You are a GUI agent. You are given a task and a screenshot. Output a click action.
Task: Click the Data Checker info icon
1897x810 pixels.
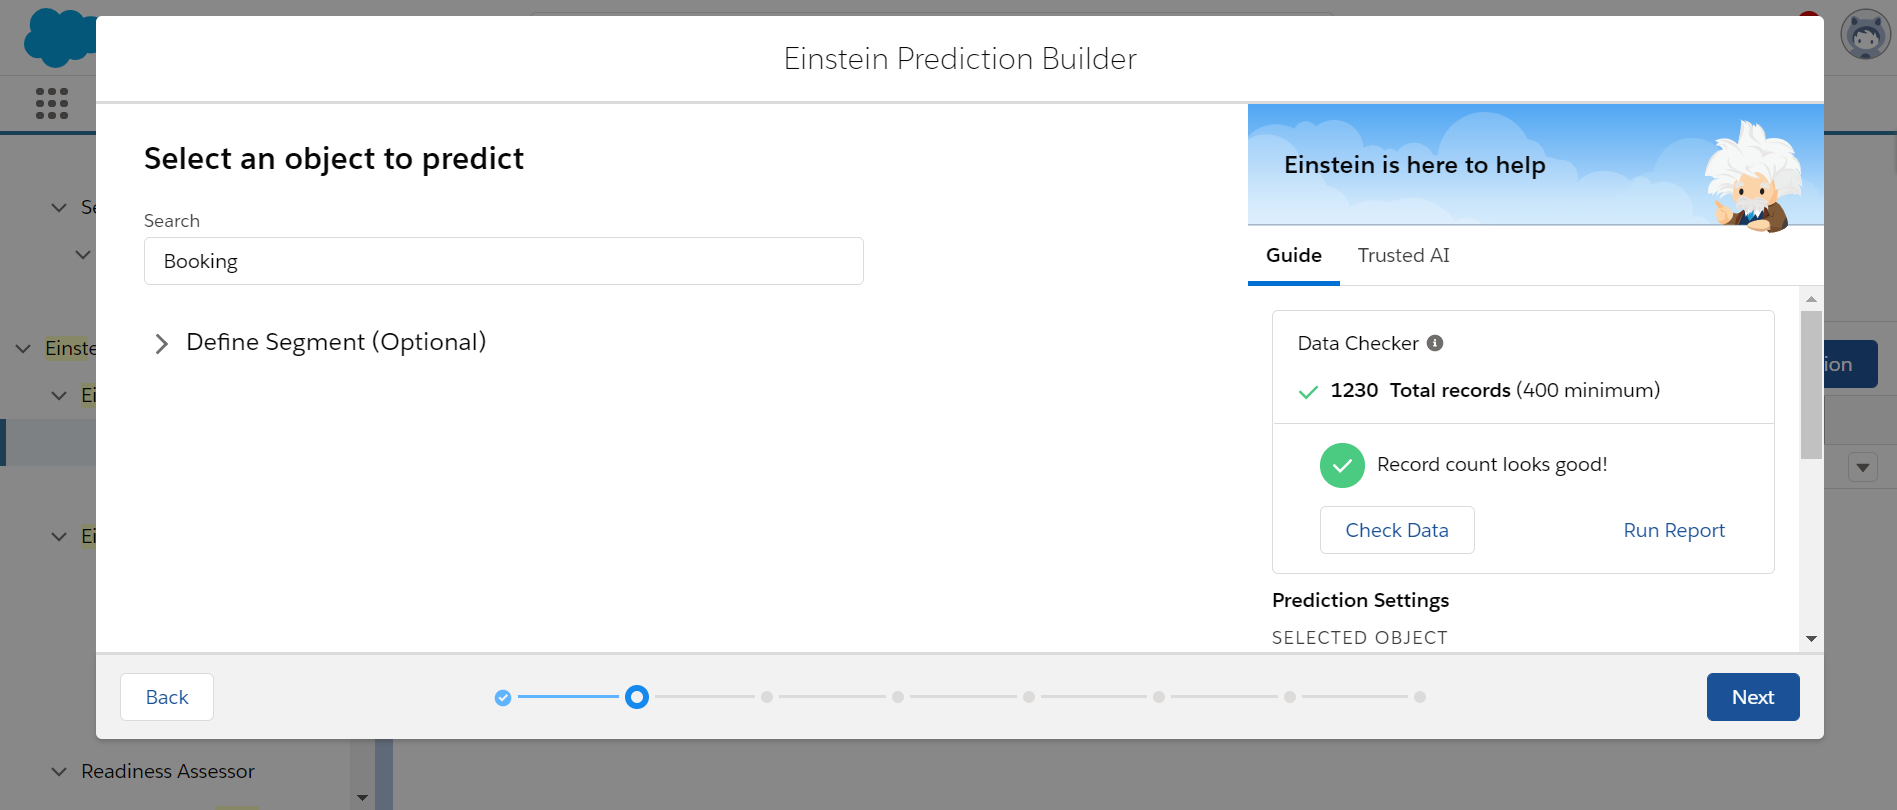pos(1435,343)
